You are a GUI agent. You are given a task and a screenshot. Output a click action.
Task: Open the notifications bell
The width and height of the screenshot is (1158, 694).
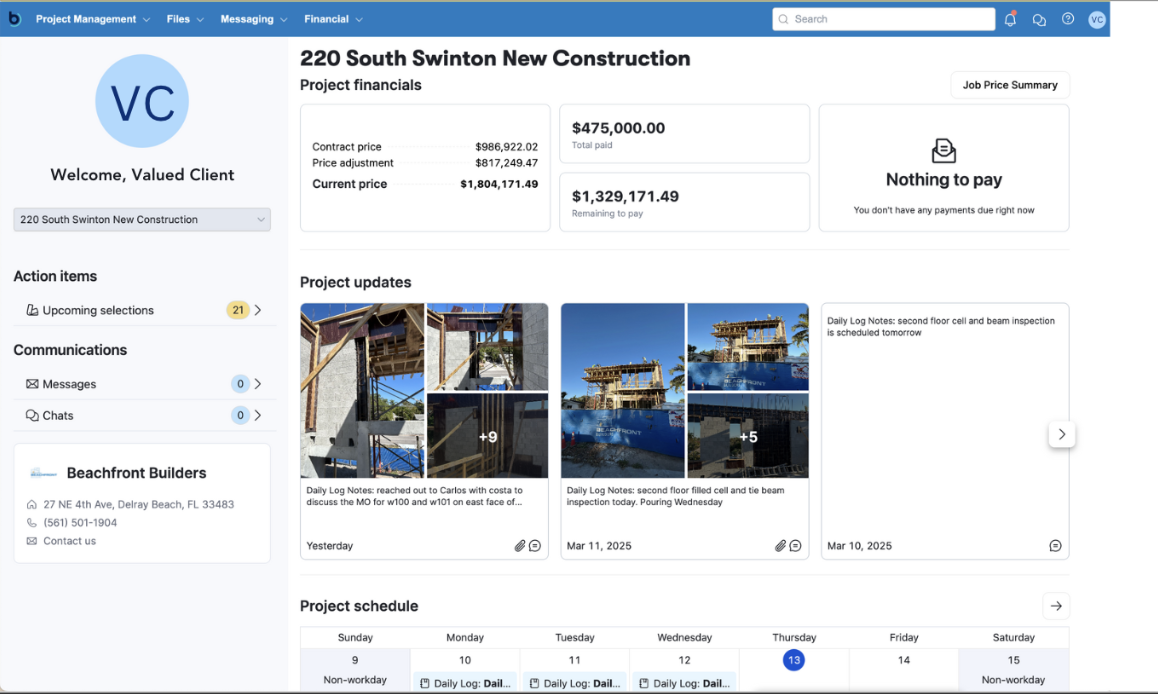click(1010, 19)
